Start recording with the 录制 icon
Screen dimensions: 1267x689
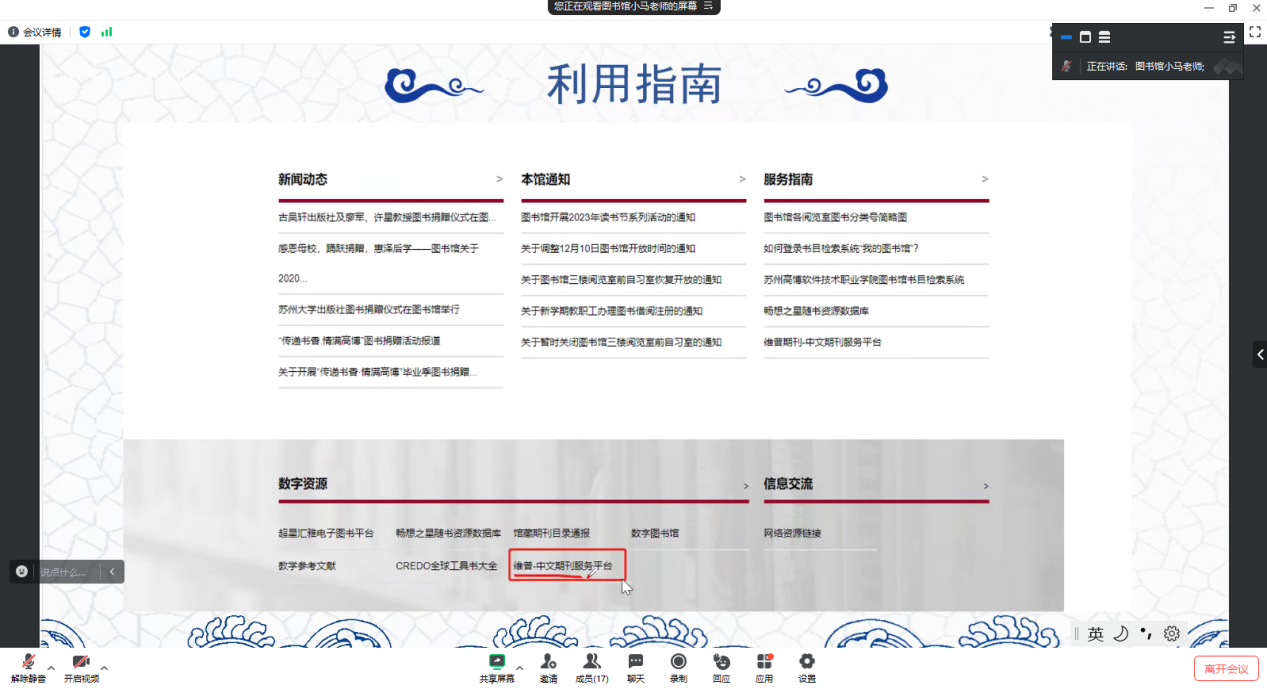[x=678, y=662]
